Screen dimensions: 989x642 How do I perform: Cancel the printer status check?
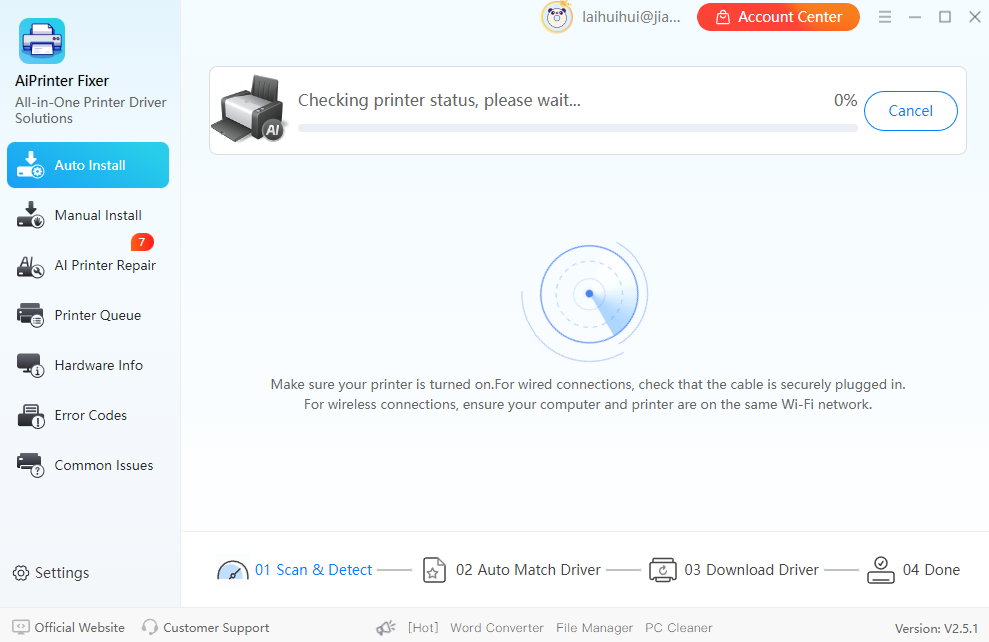(x=910, y=111)
